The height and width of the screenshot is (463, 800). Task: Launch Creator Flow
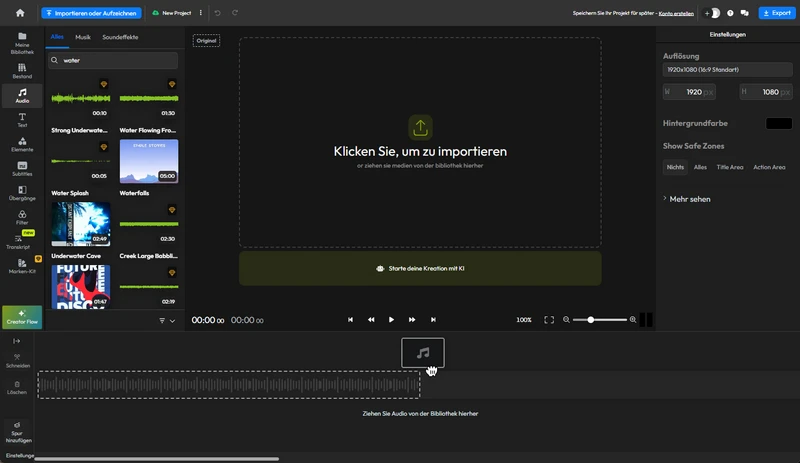pos(22,316)
